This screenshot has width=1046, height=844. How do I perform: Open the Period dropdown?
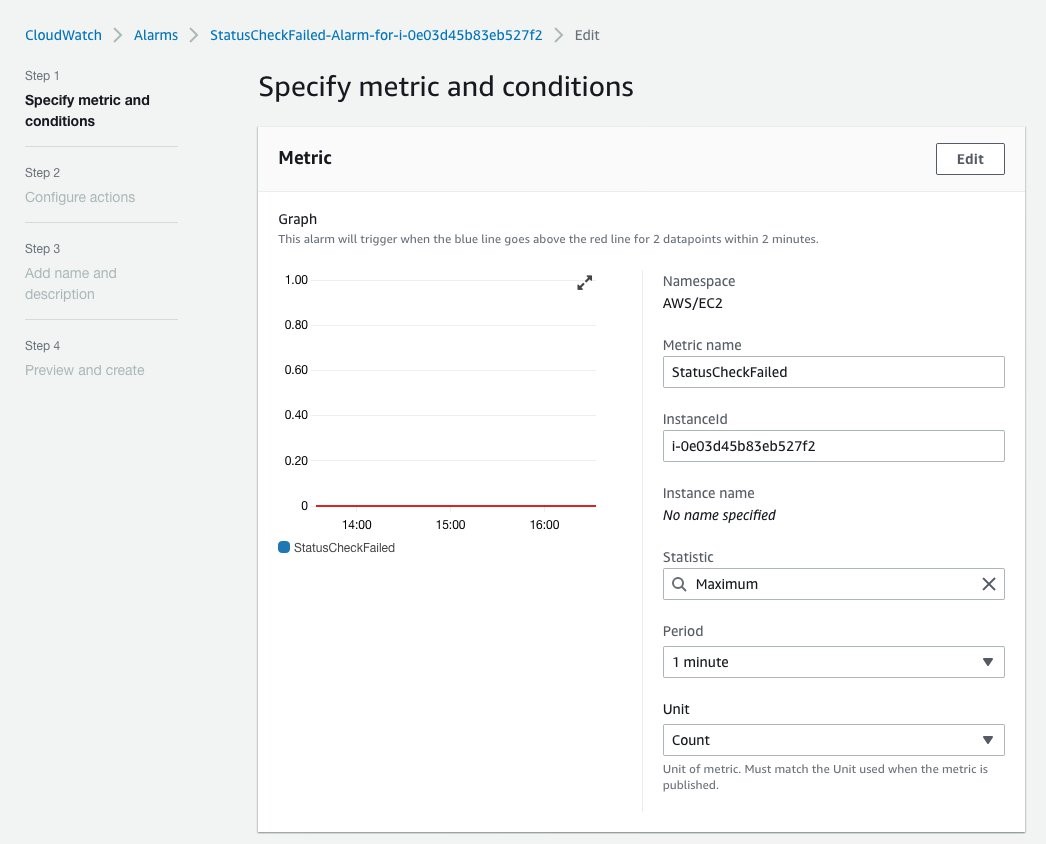click(x=833, y=662)
